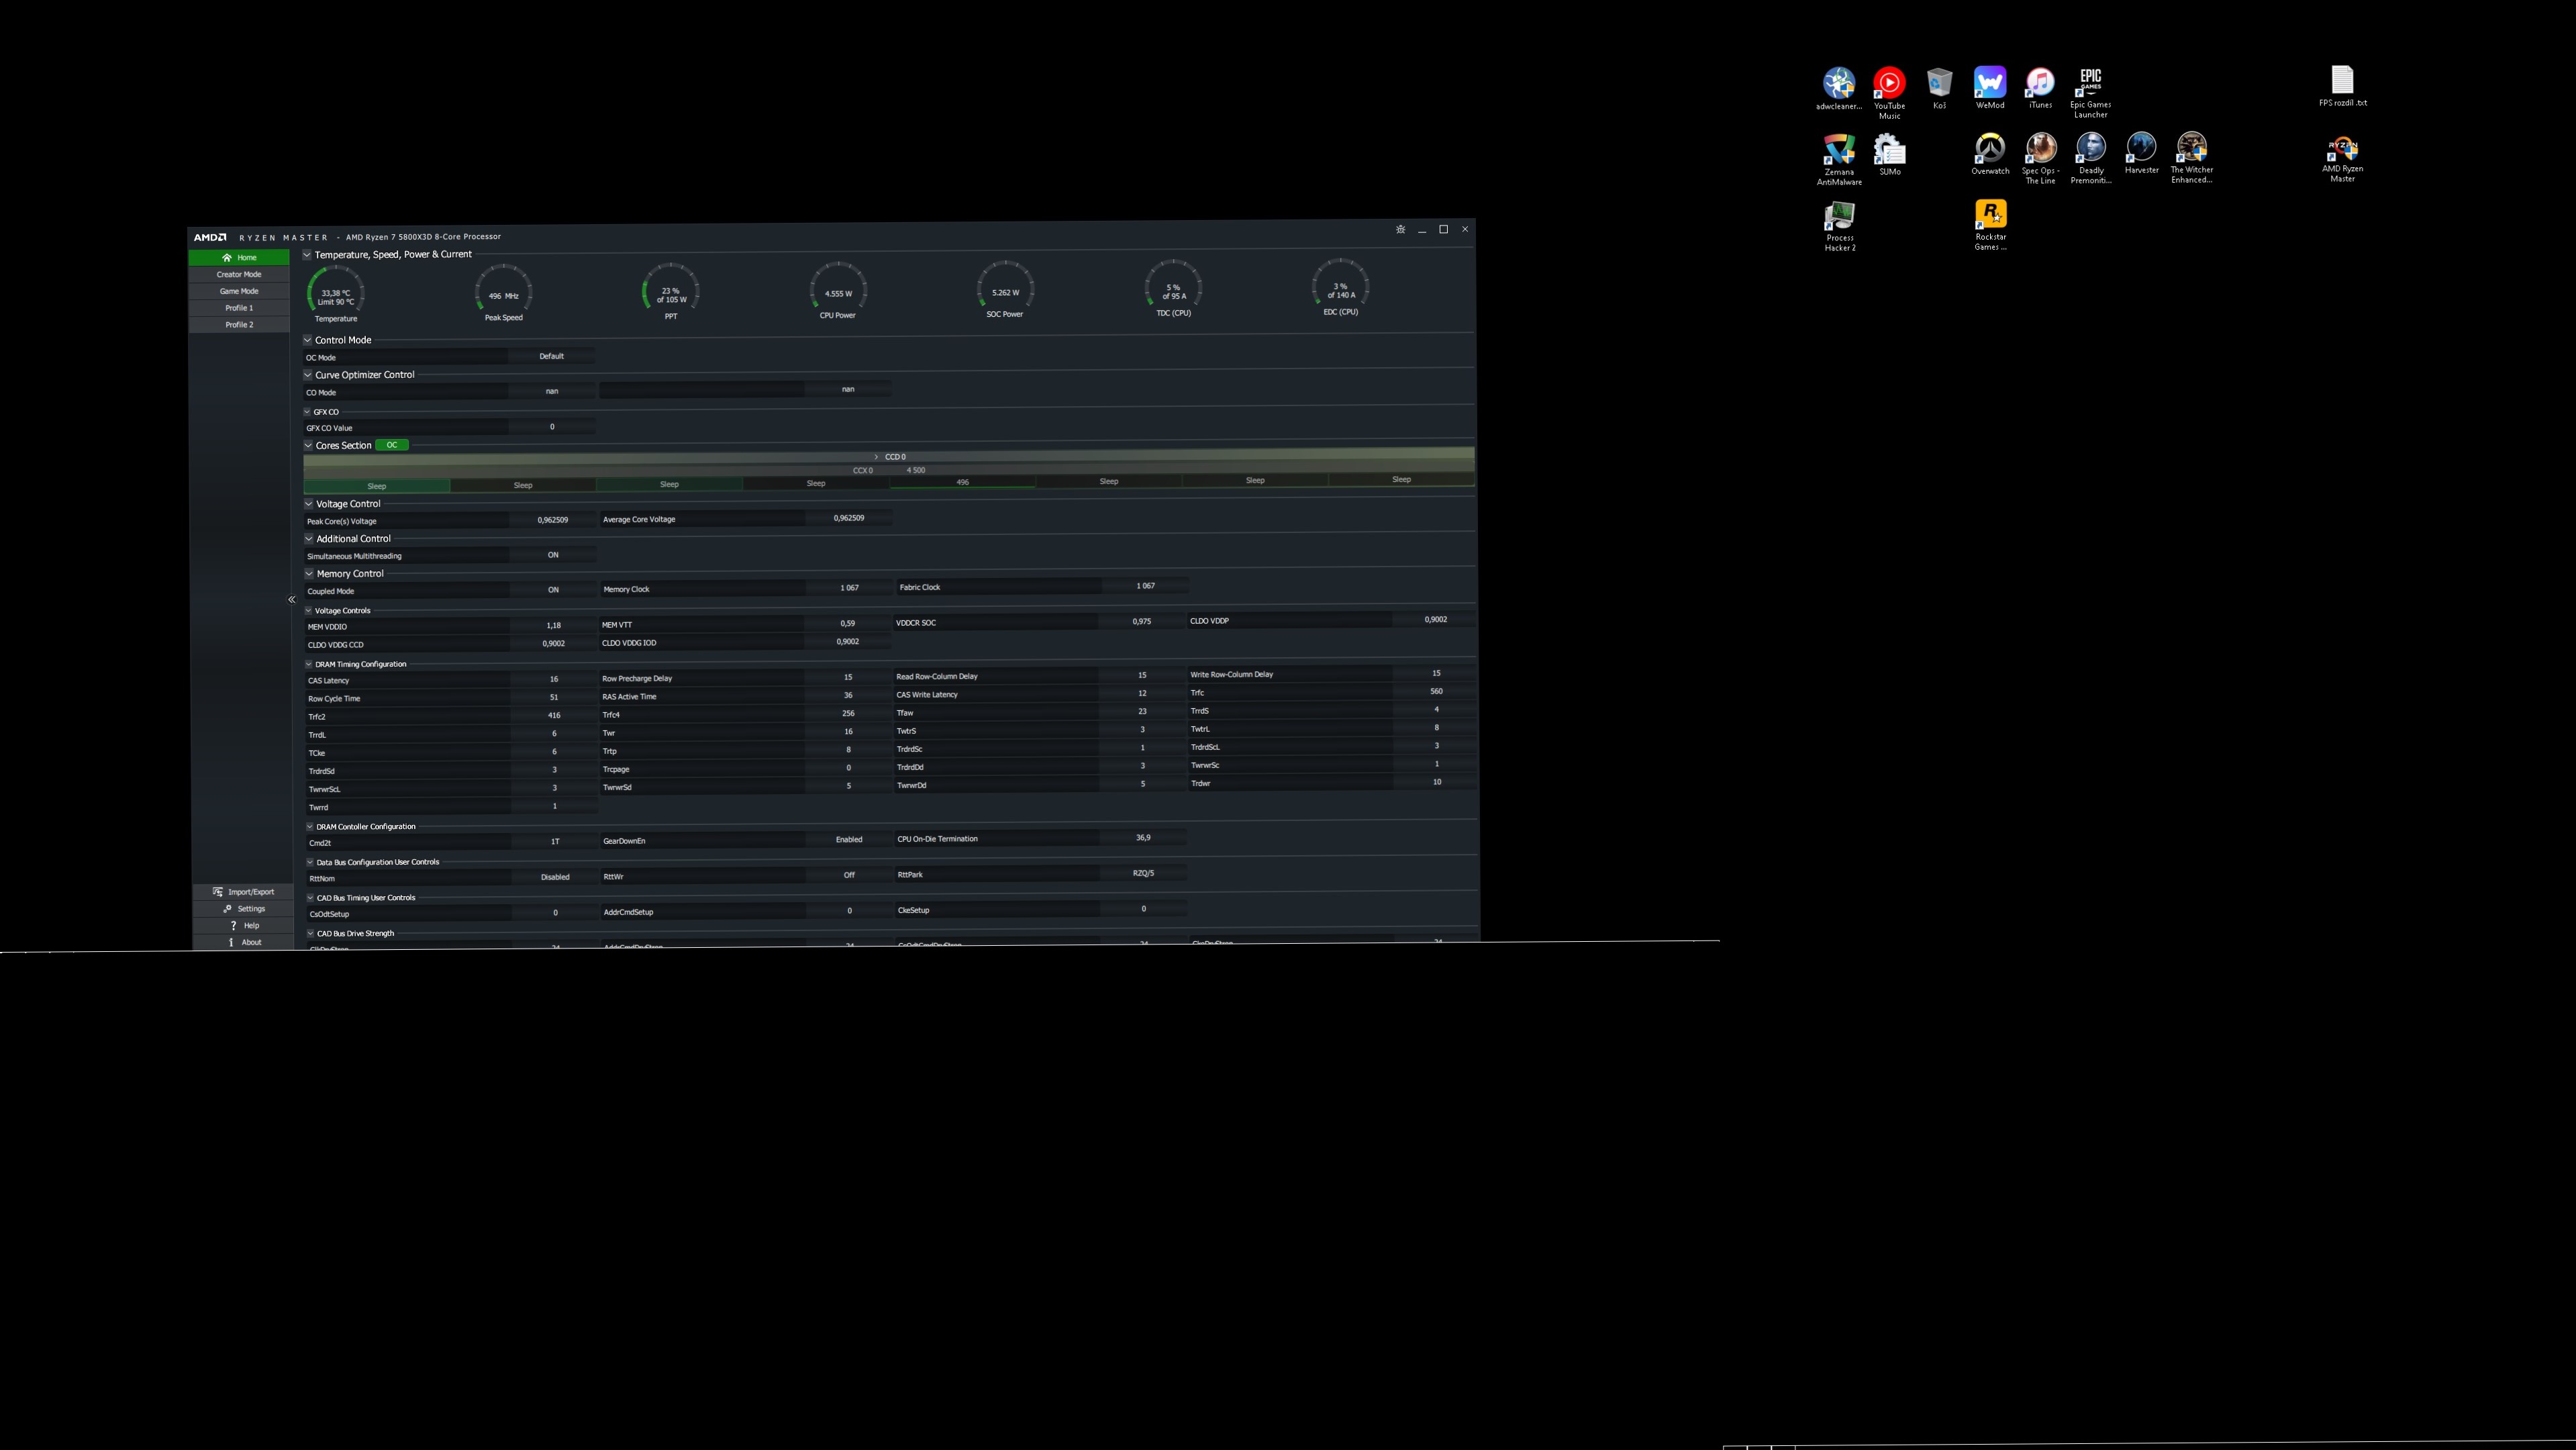This screenshot has height=1450, width=2576.
Task: Toggle the green OC badge in Cores Section
Action: click(392, 445)
